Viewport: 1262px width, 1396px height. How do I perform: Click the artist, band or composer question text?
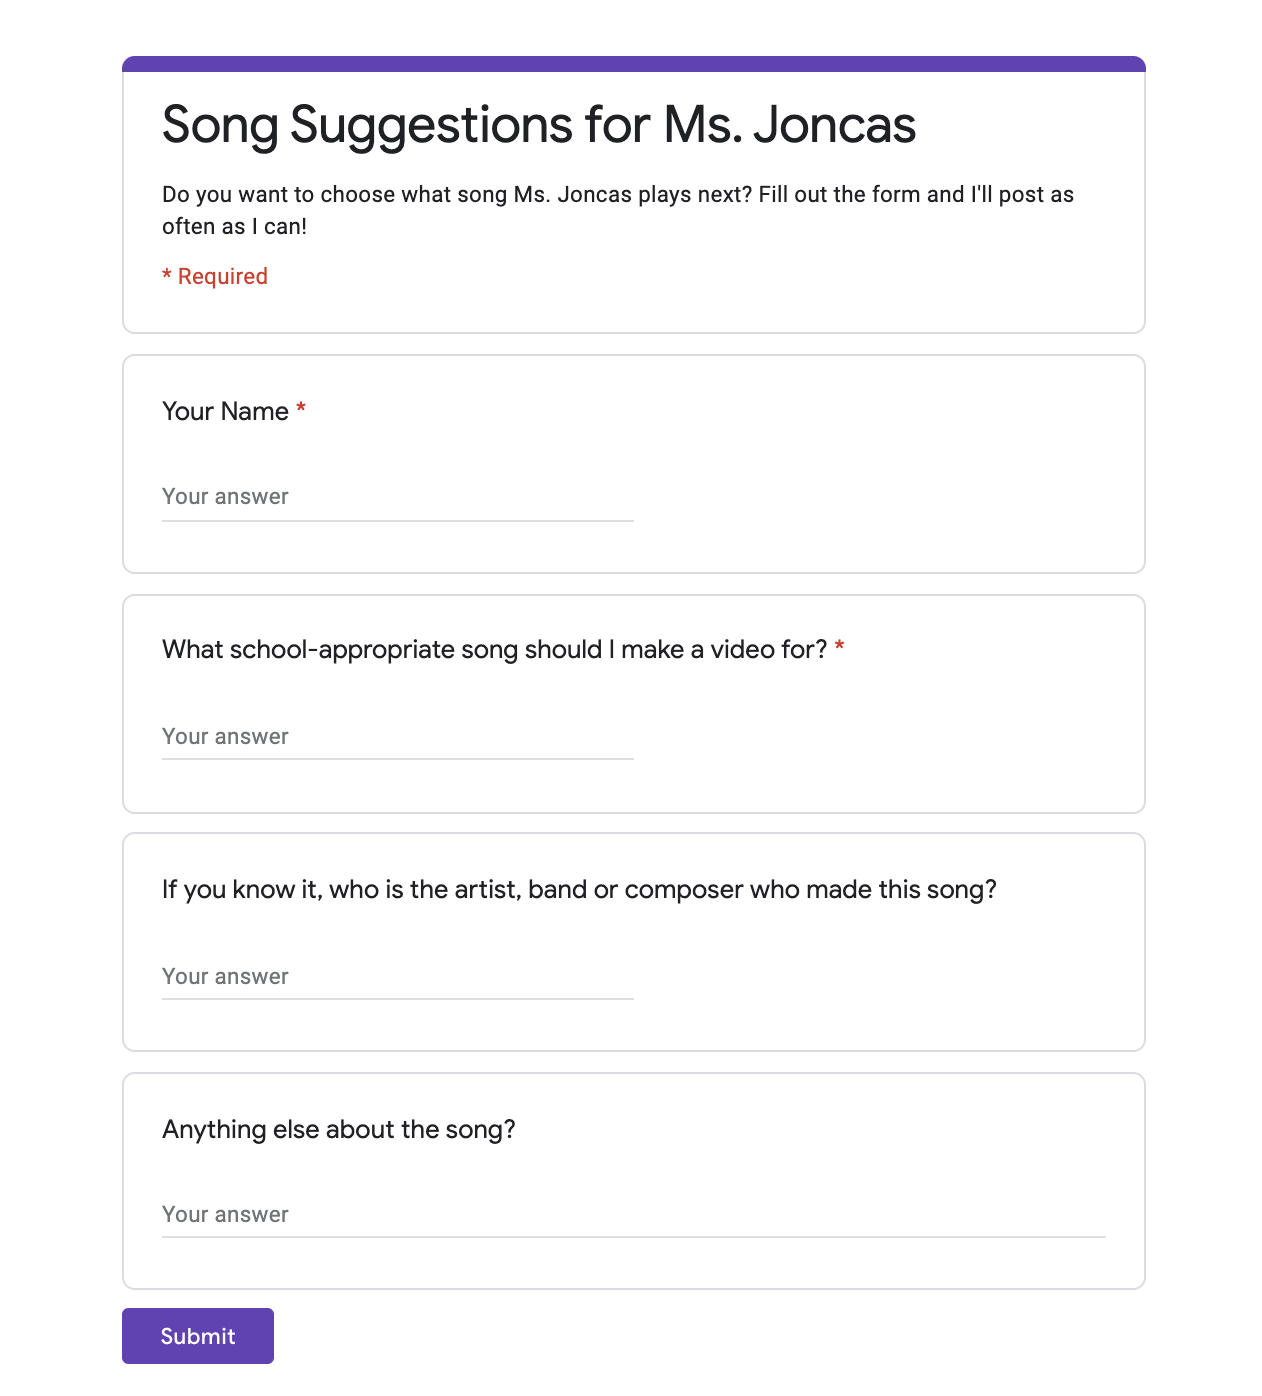point(579,890)
